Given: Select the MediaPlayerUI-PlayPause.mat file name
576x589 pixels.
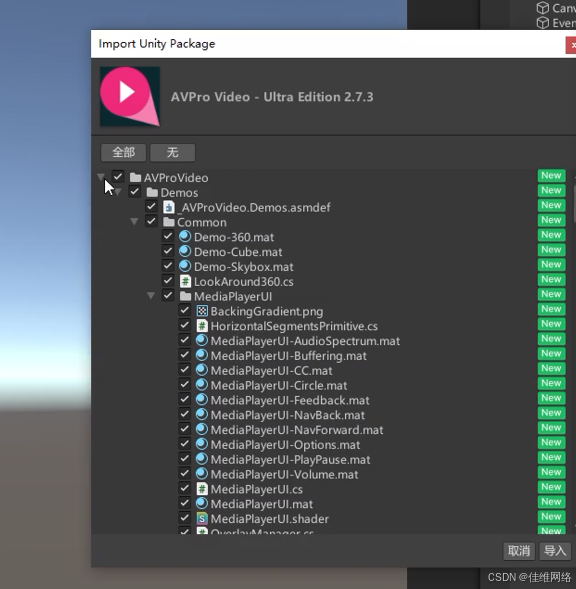Looking at the screenshot, I should (290, 460).
